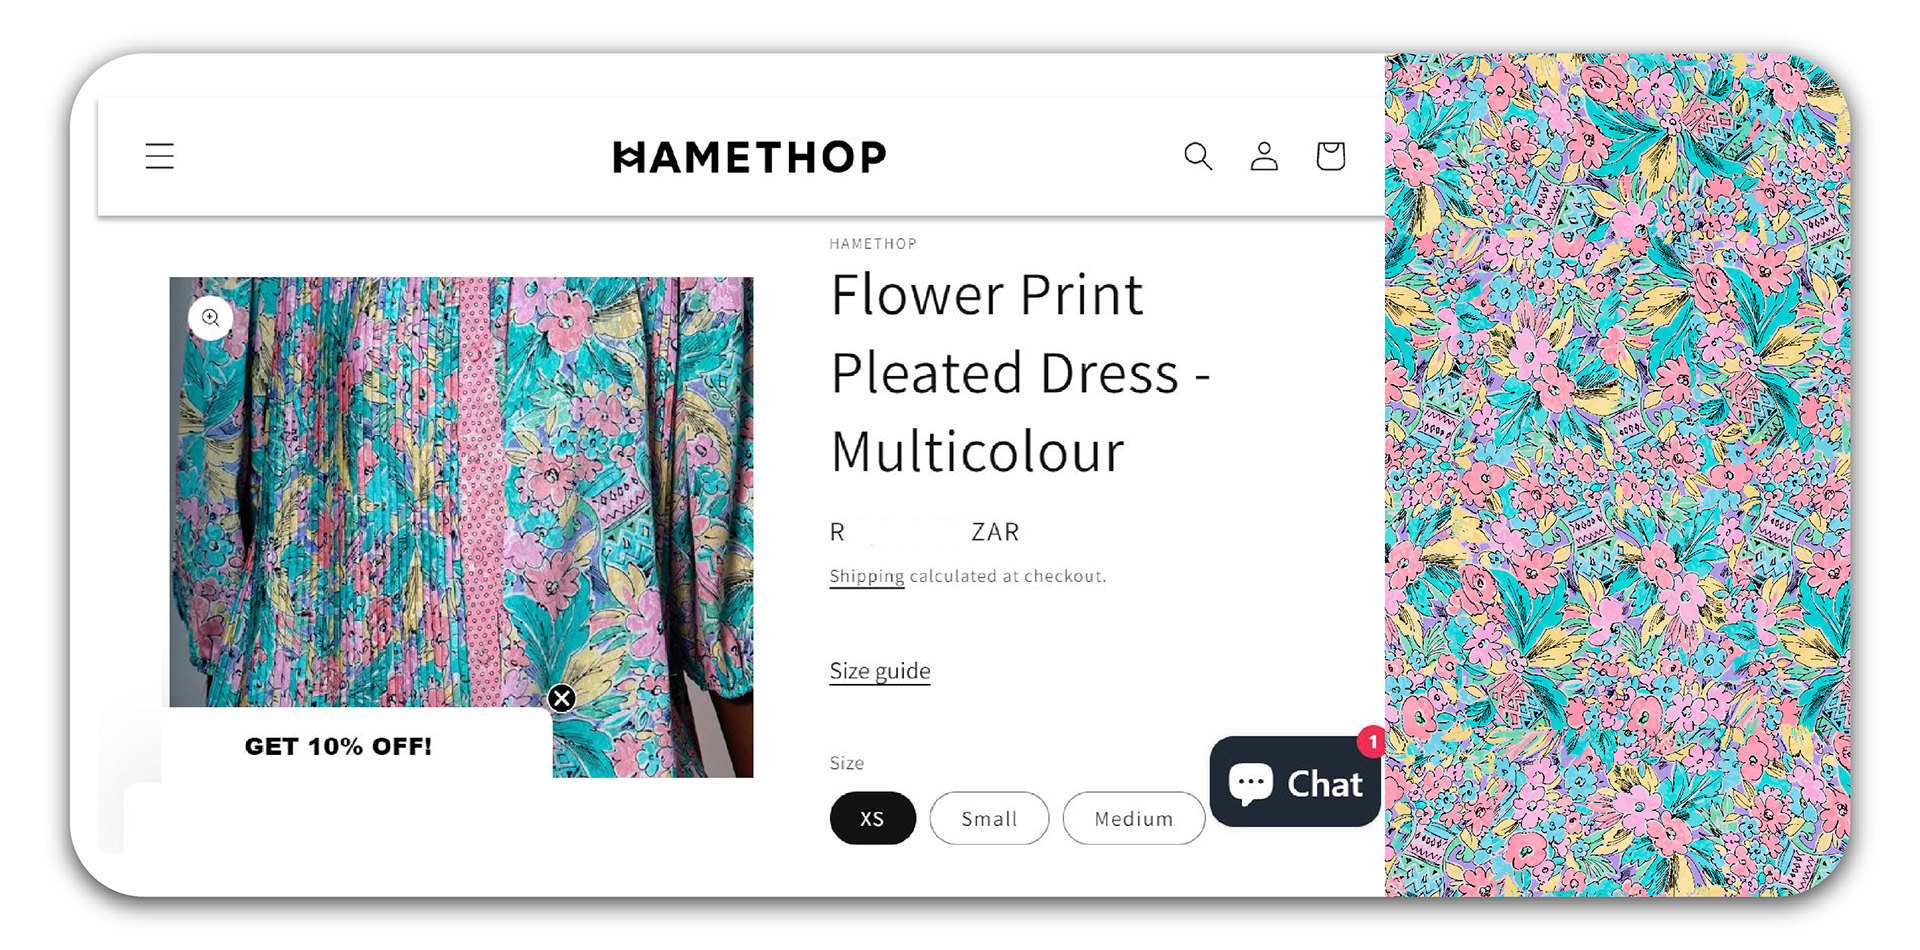This screenshot has height=950, width=1920.
Task: Click the chat notification badge
Action: [1372, 741]
